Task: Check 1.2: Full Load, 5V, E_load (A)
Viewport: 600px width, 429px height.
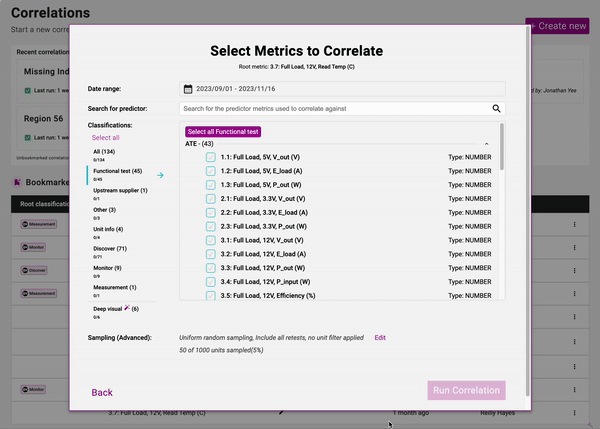Action: pyautogui.click(x=211, y=171)
